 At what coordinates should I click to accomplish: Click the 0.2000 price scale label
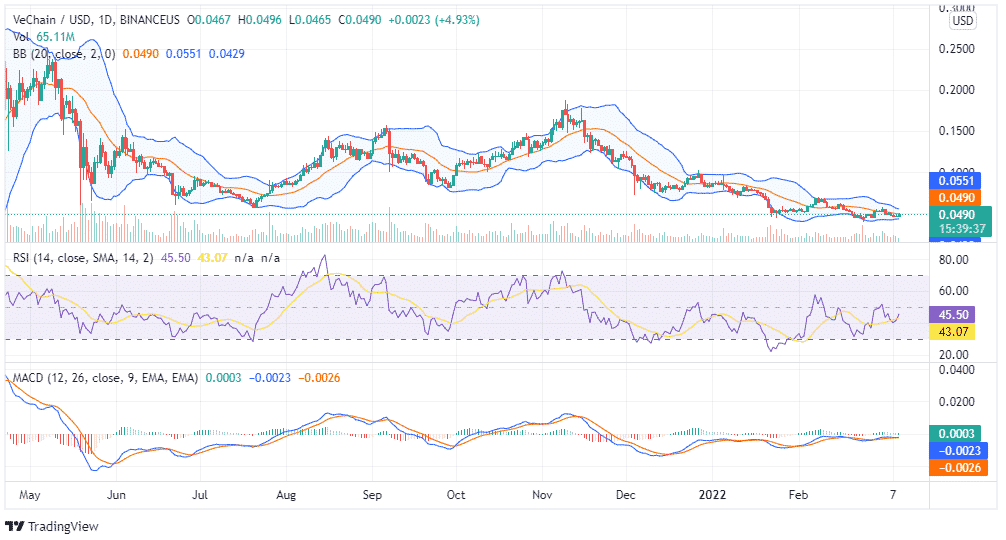click(x=957, y=90)
